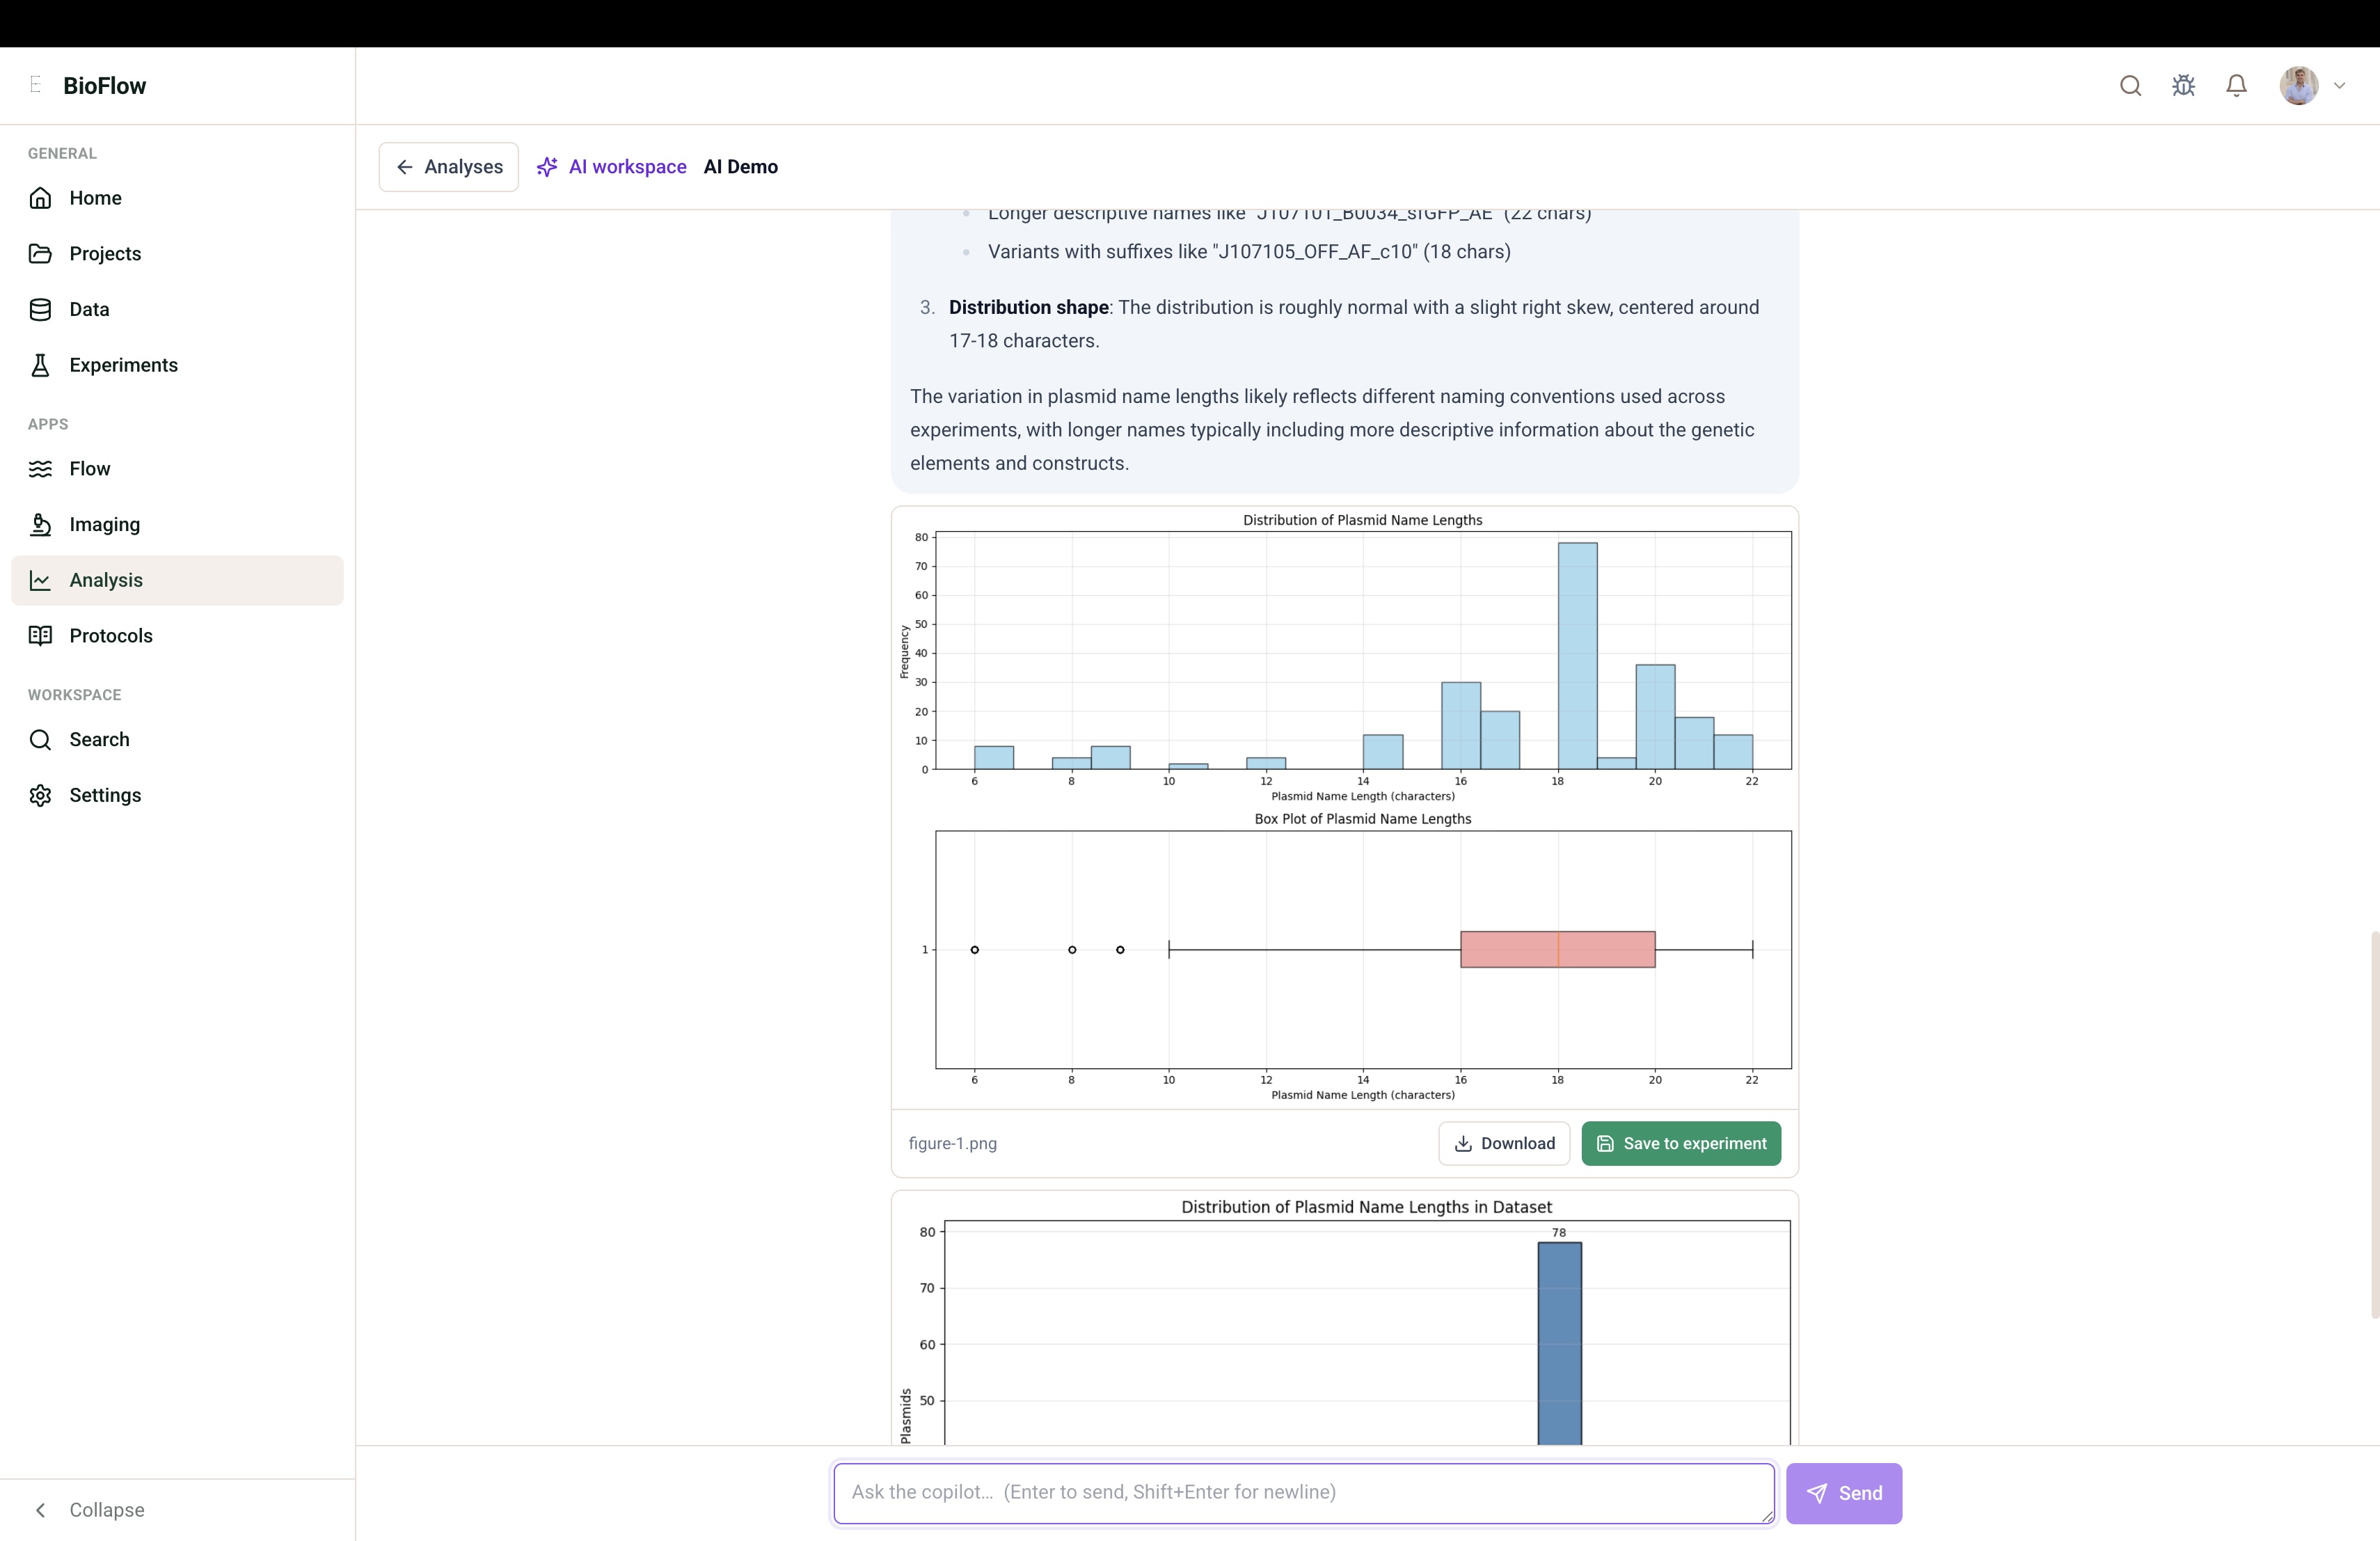The height and width of the screenshot is (1541, 2380).
Task: Go to Home in sidebar
Action: tap(177, 198)
